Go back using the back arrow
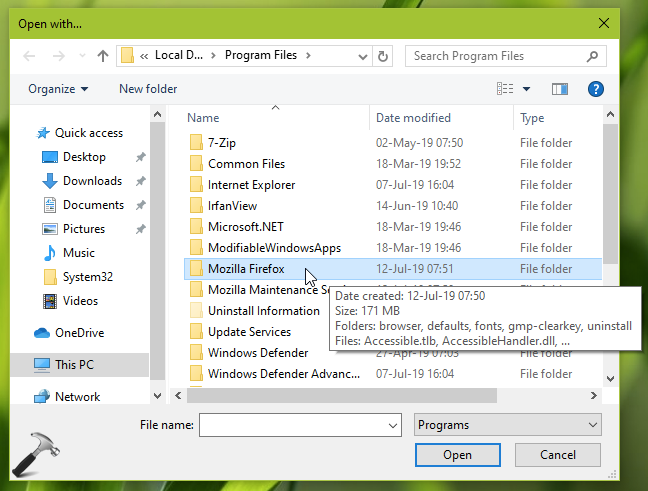 (x=29, y=56)
